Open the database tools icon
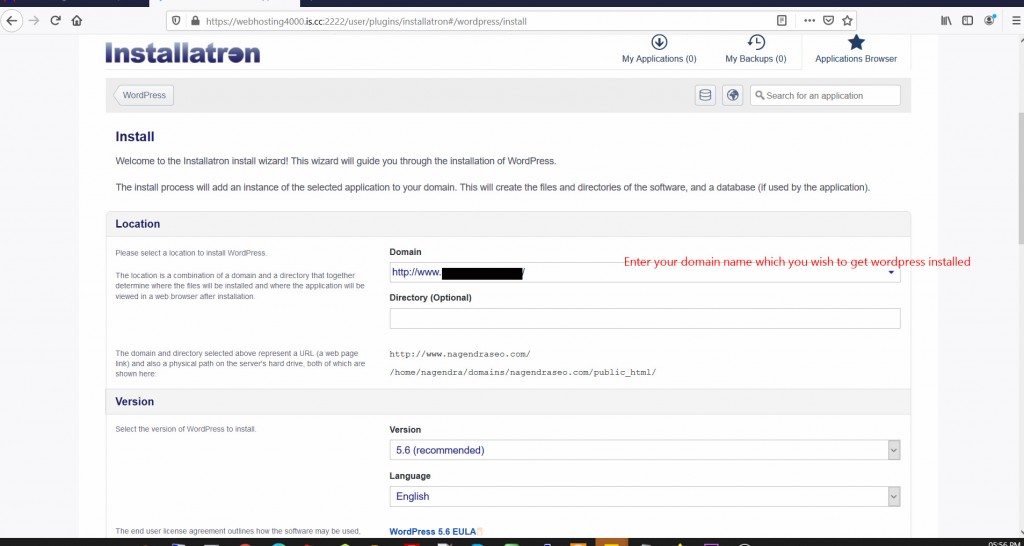1024x546 pixels. (x=705, y=95)
